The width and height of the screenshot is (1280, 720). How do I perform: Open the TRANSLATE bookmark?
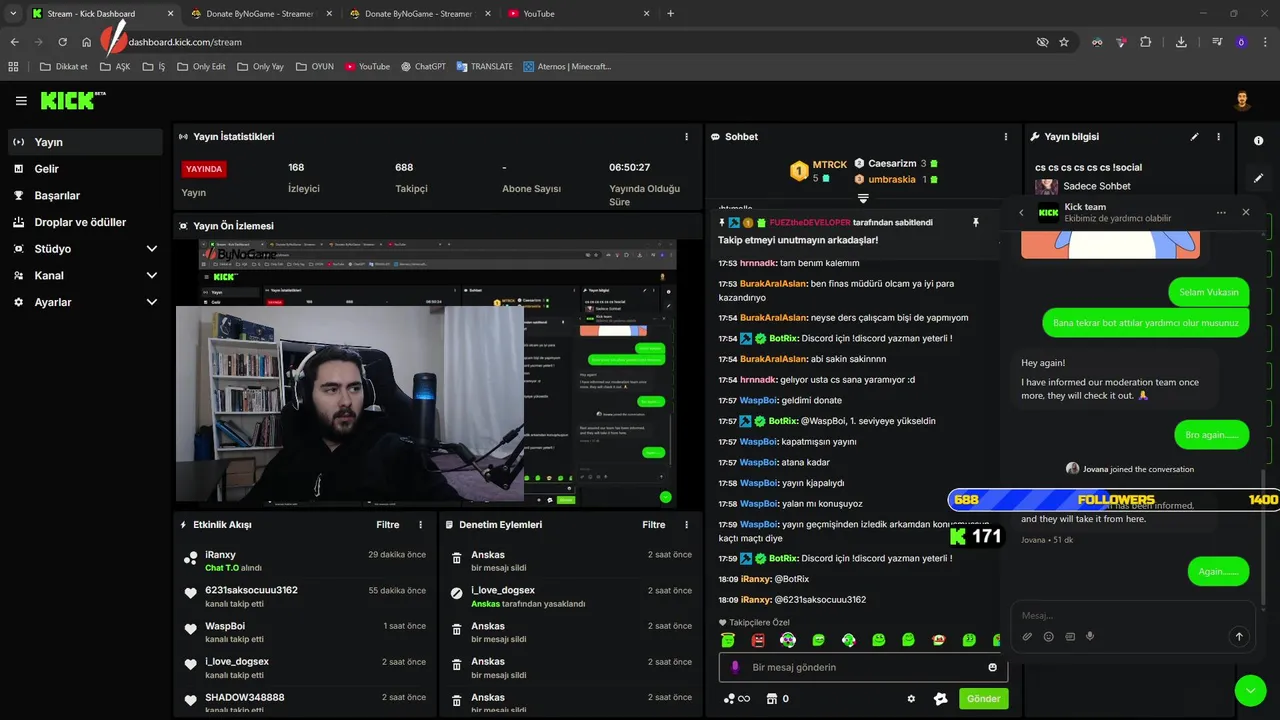(484, 67)
